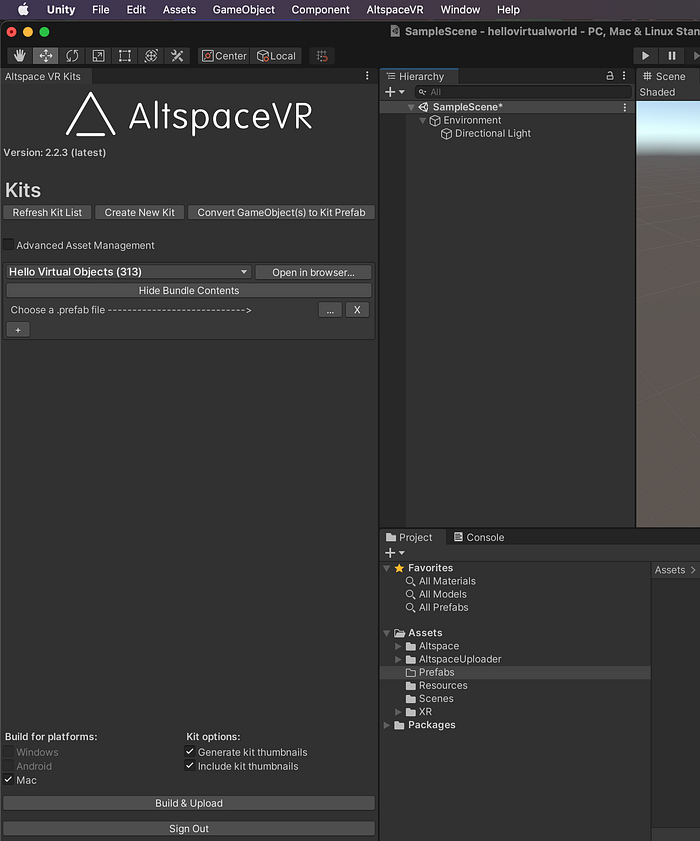Image resolution: width=700 pixels, height=841 pixels.
Task: Expand the Altspace folder
Action: (398, 646)
